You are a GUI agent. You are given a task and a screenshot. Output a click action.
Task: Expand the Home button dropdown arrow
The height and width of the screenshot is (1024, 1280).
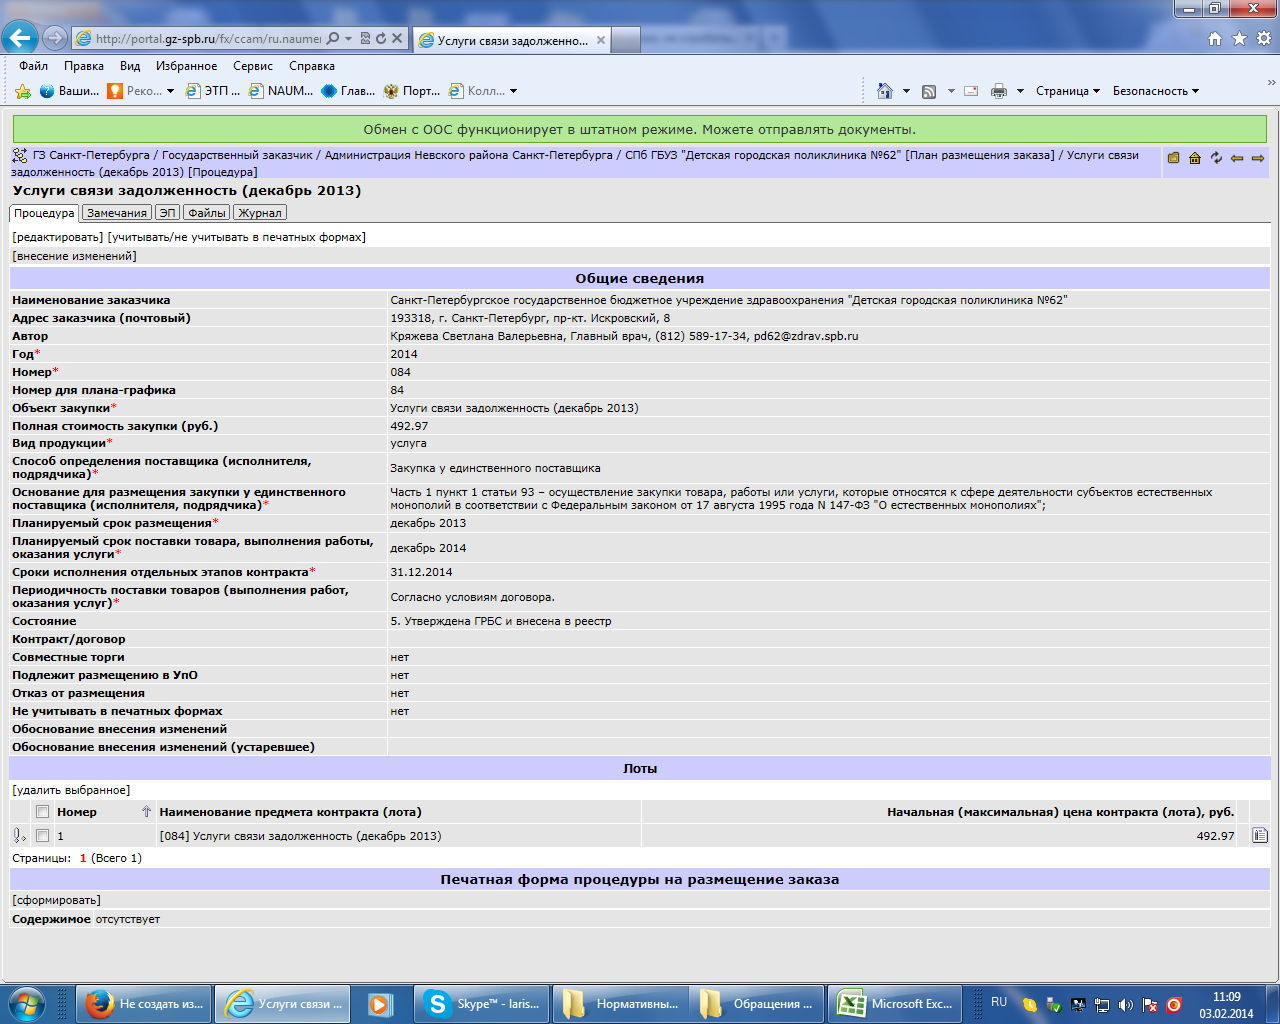(906, 91)
